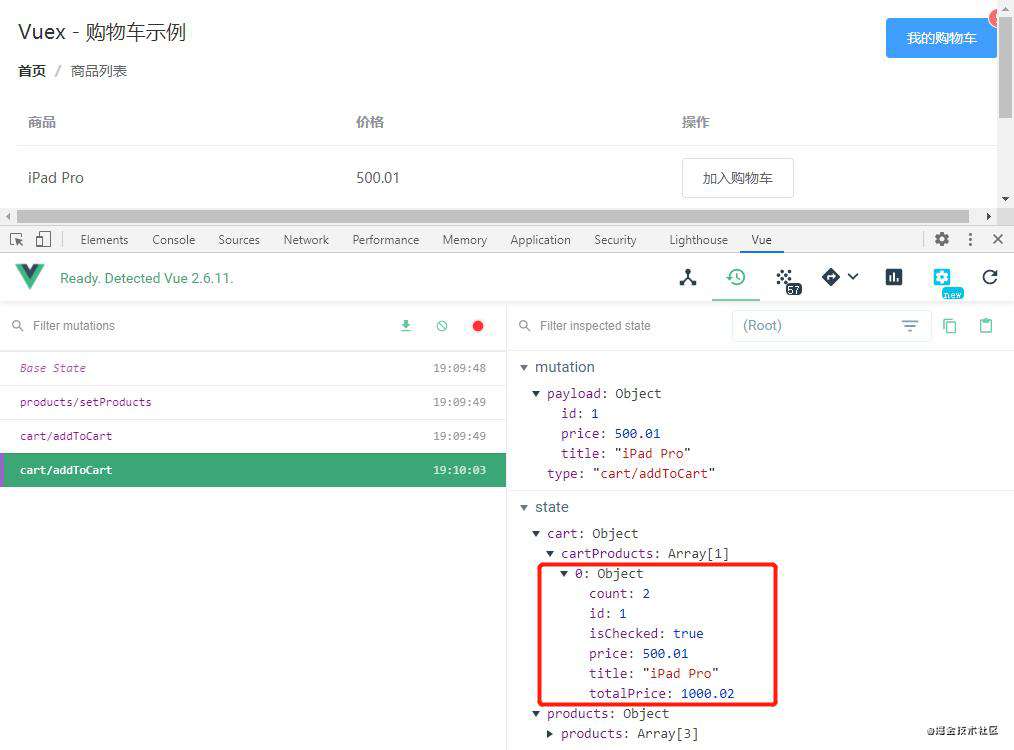Screen dimensions: 1014x750
Task: Click the isChecked: true state entry
Action: tap(646, 634)
